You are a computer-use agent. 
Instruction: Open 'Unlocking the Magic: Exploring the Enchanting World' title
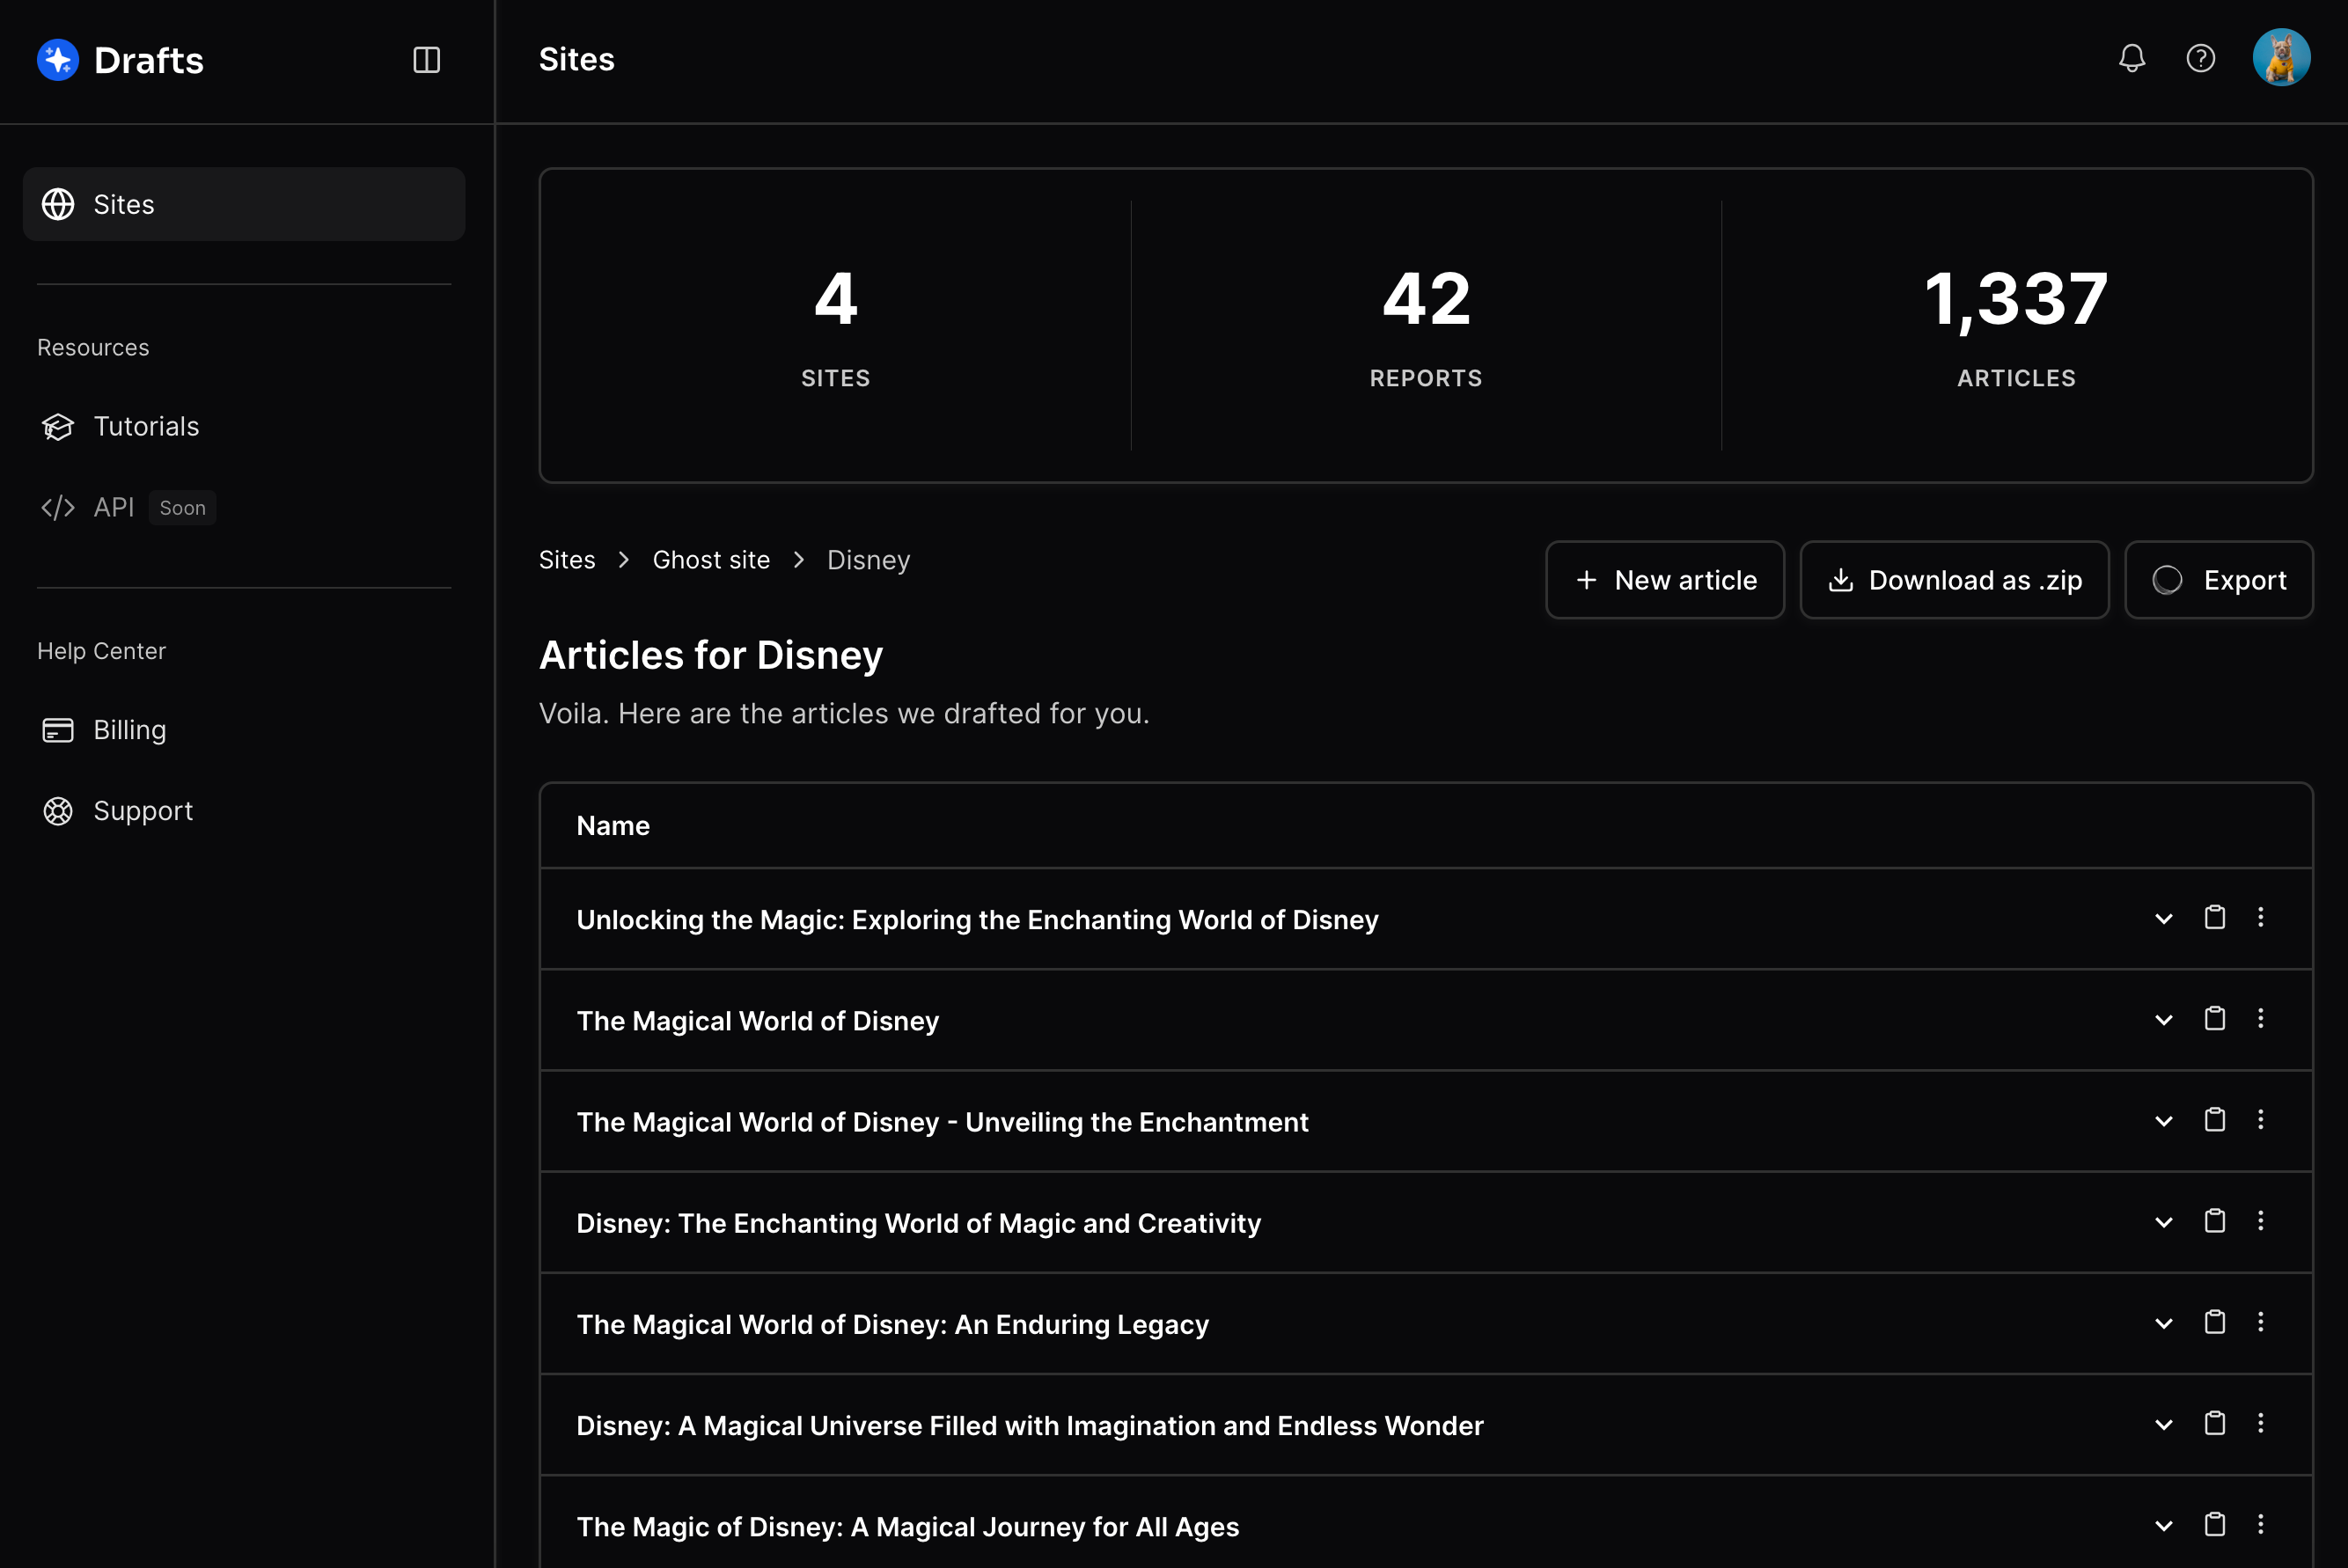click(977, 920)
